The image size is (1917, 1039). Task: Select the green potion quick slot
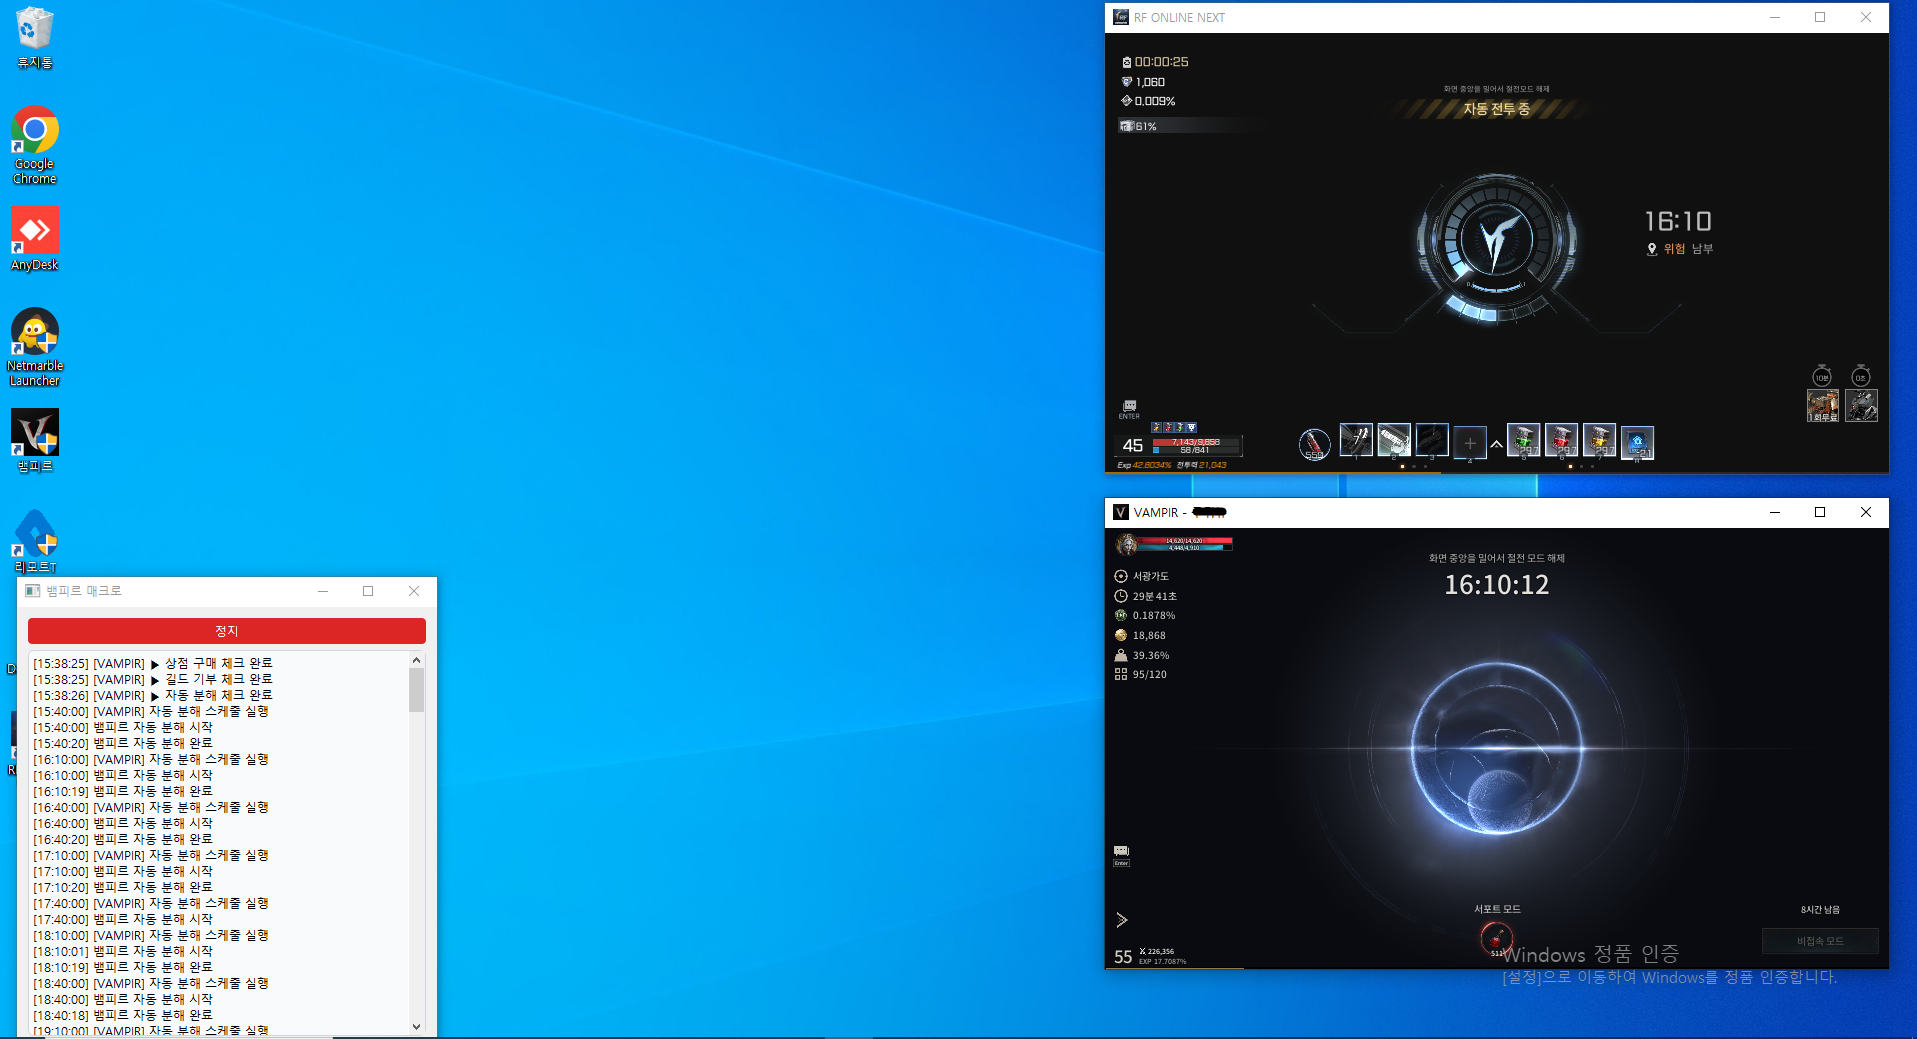tap(1523, 440)
